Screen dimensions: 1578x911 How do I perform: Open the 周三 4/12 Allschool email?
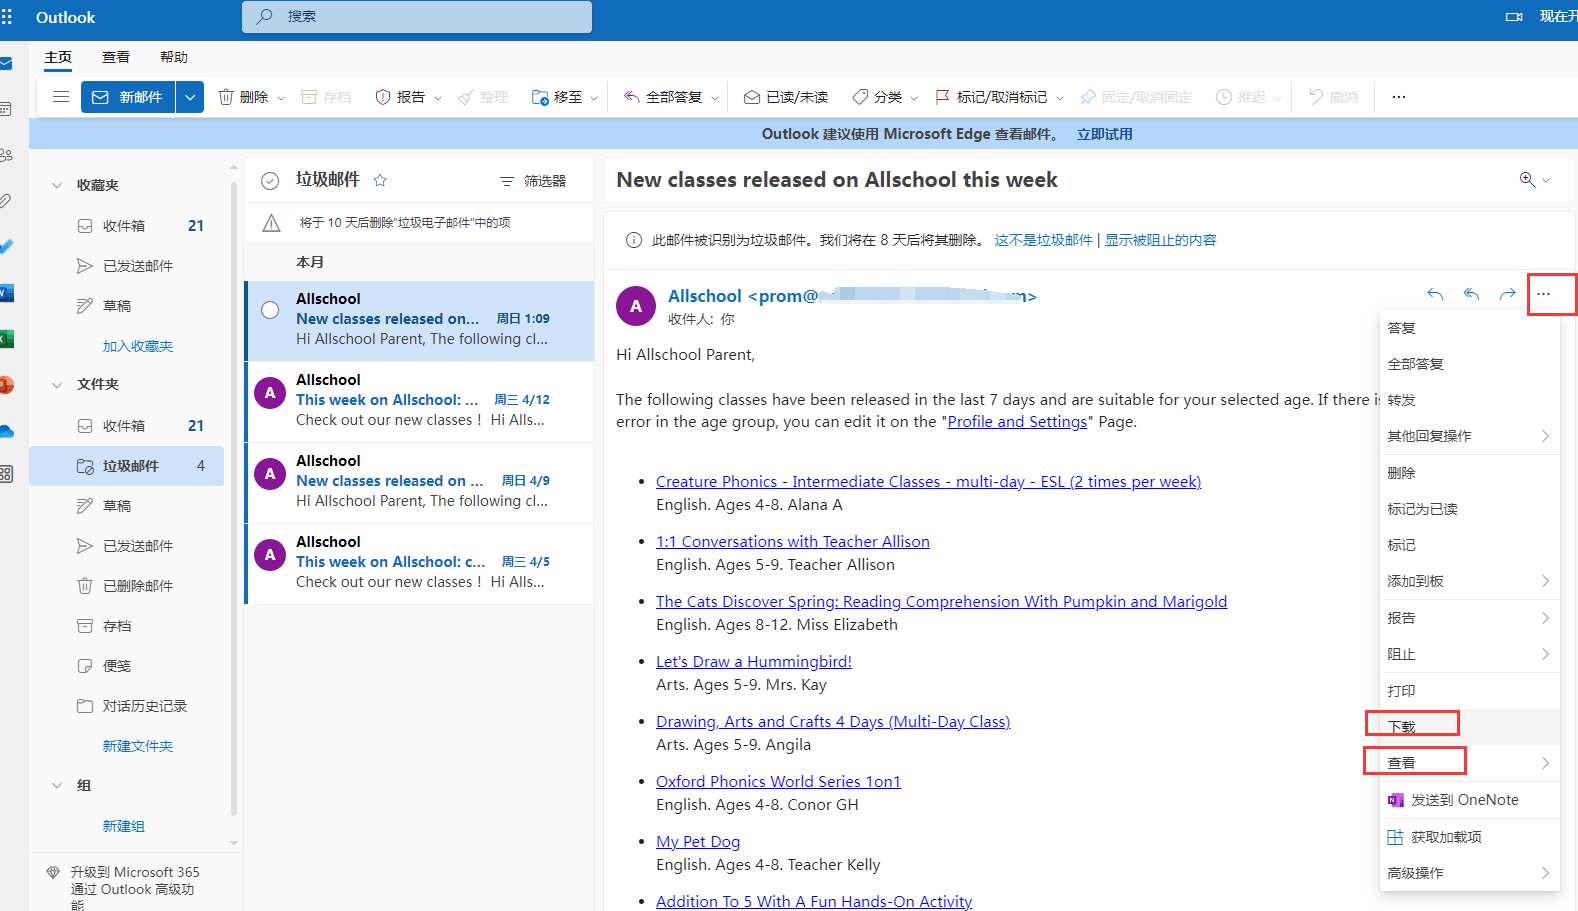tap(420, 400)
